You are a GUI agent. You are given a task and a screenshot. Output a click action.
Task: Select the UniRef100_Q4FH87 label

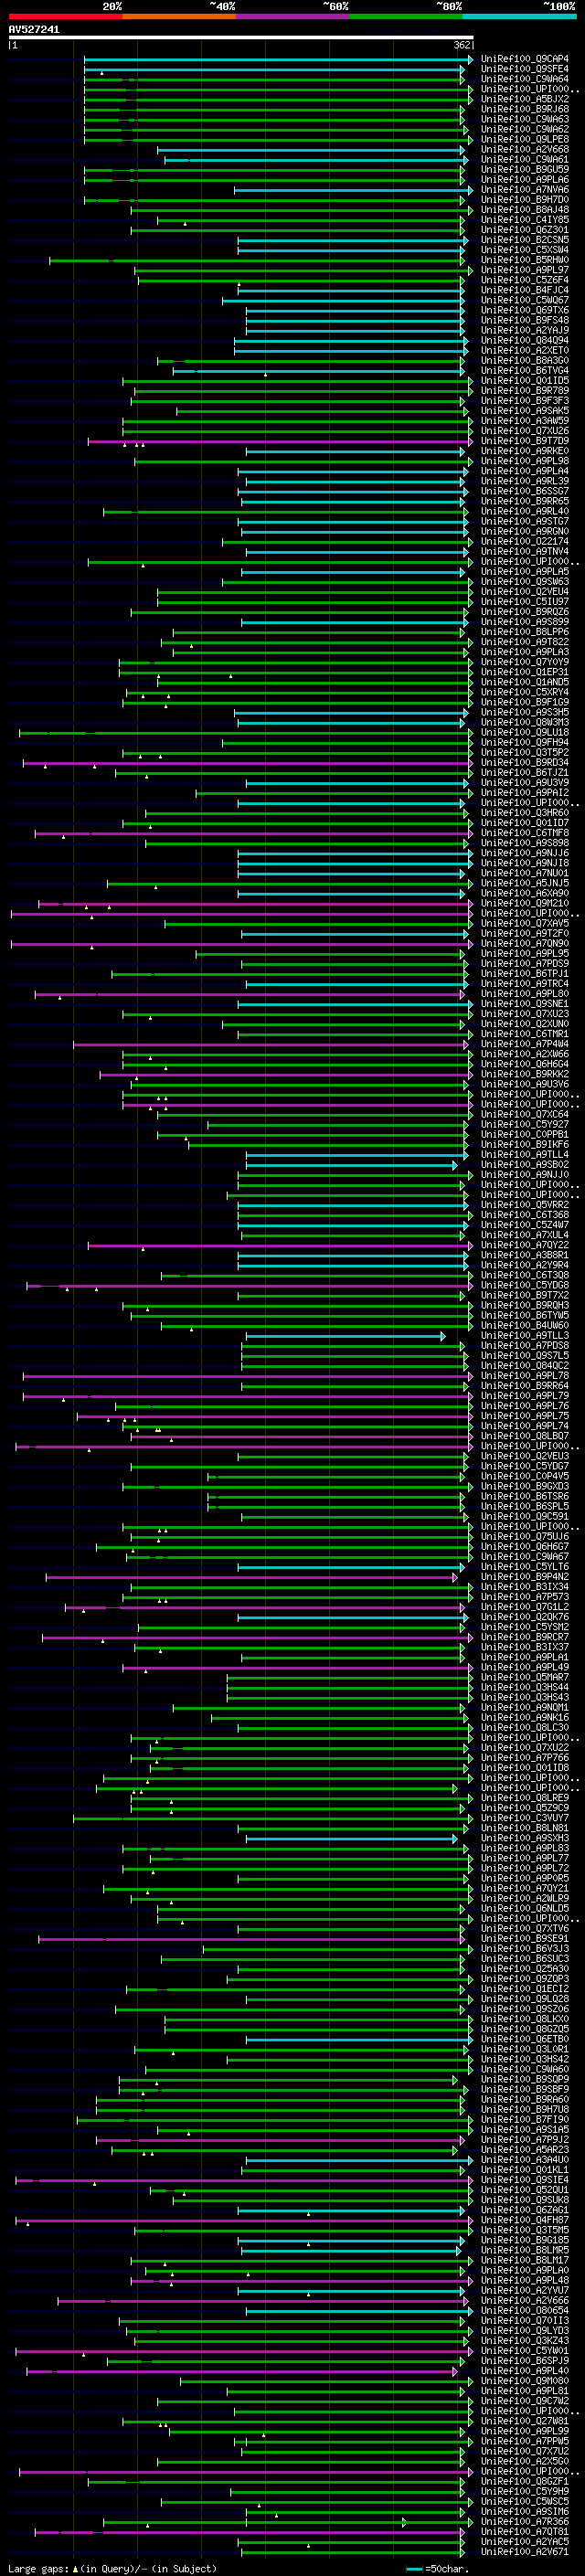[525, 2220]
